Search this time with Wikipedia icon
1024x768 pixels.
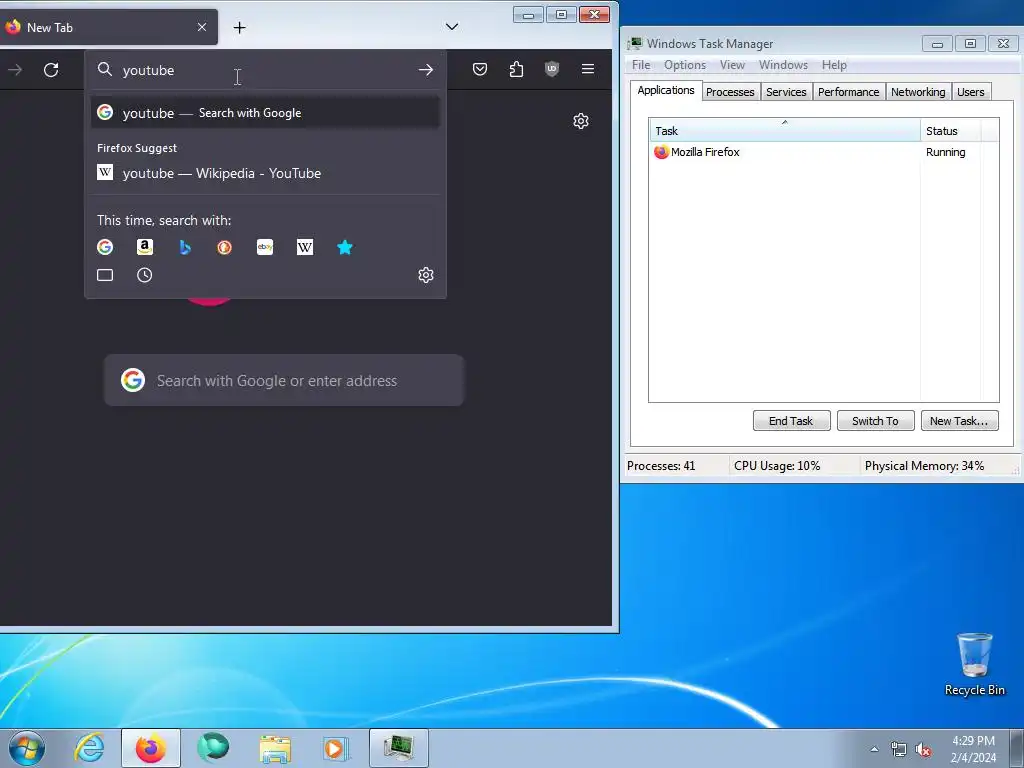coord(305,247)
